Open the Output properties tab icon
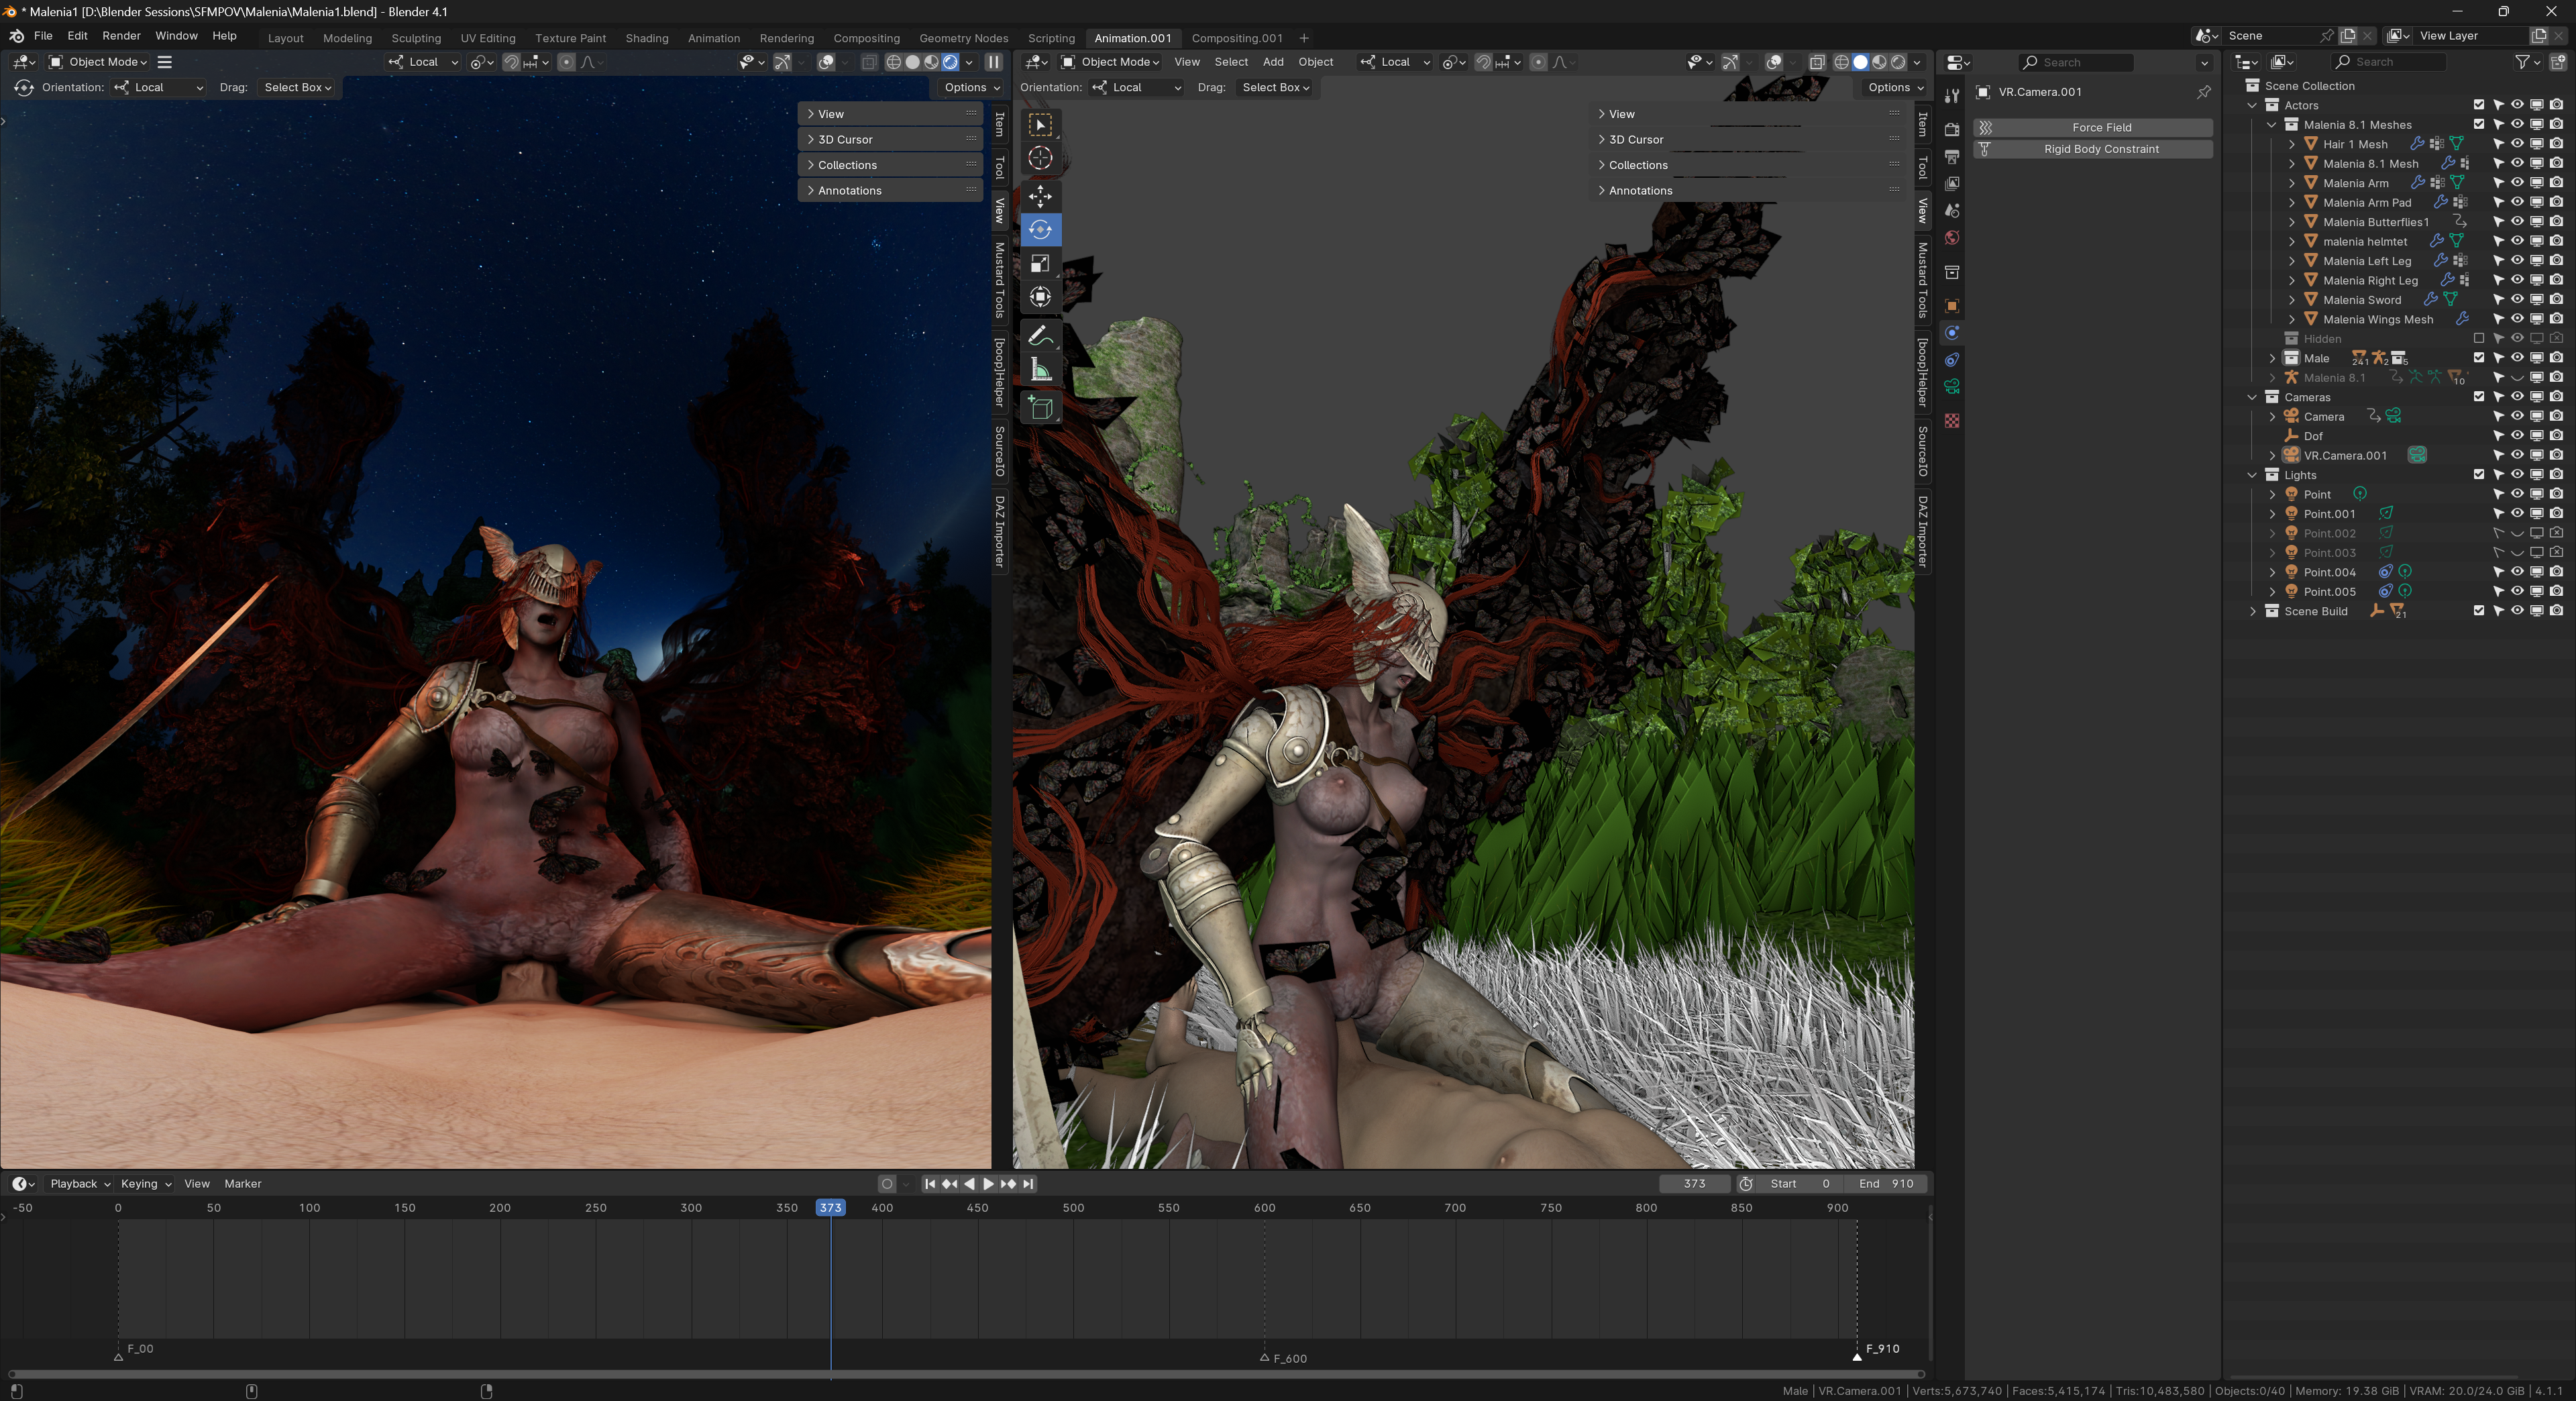This screenshot has width=2576, height=1401. point(1952,157)
